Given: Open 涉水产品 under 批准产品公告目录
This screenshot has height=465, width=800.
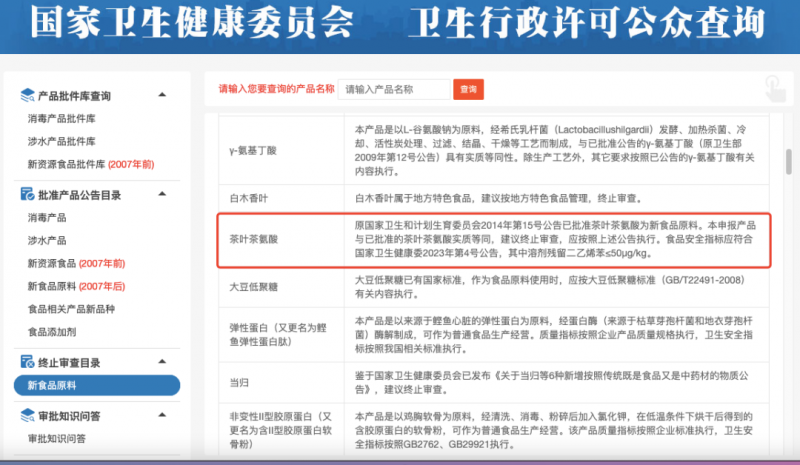Looking at the screenshot, I should (47, 240).
